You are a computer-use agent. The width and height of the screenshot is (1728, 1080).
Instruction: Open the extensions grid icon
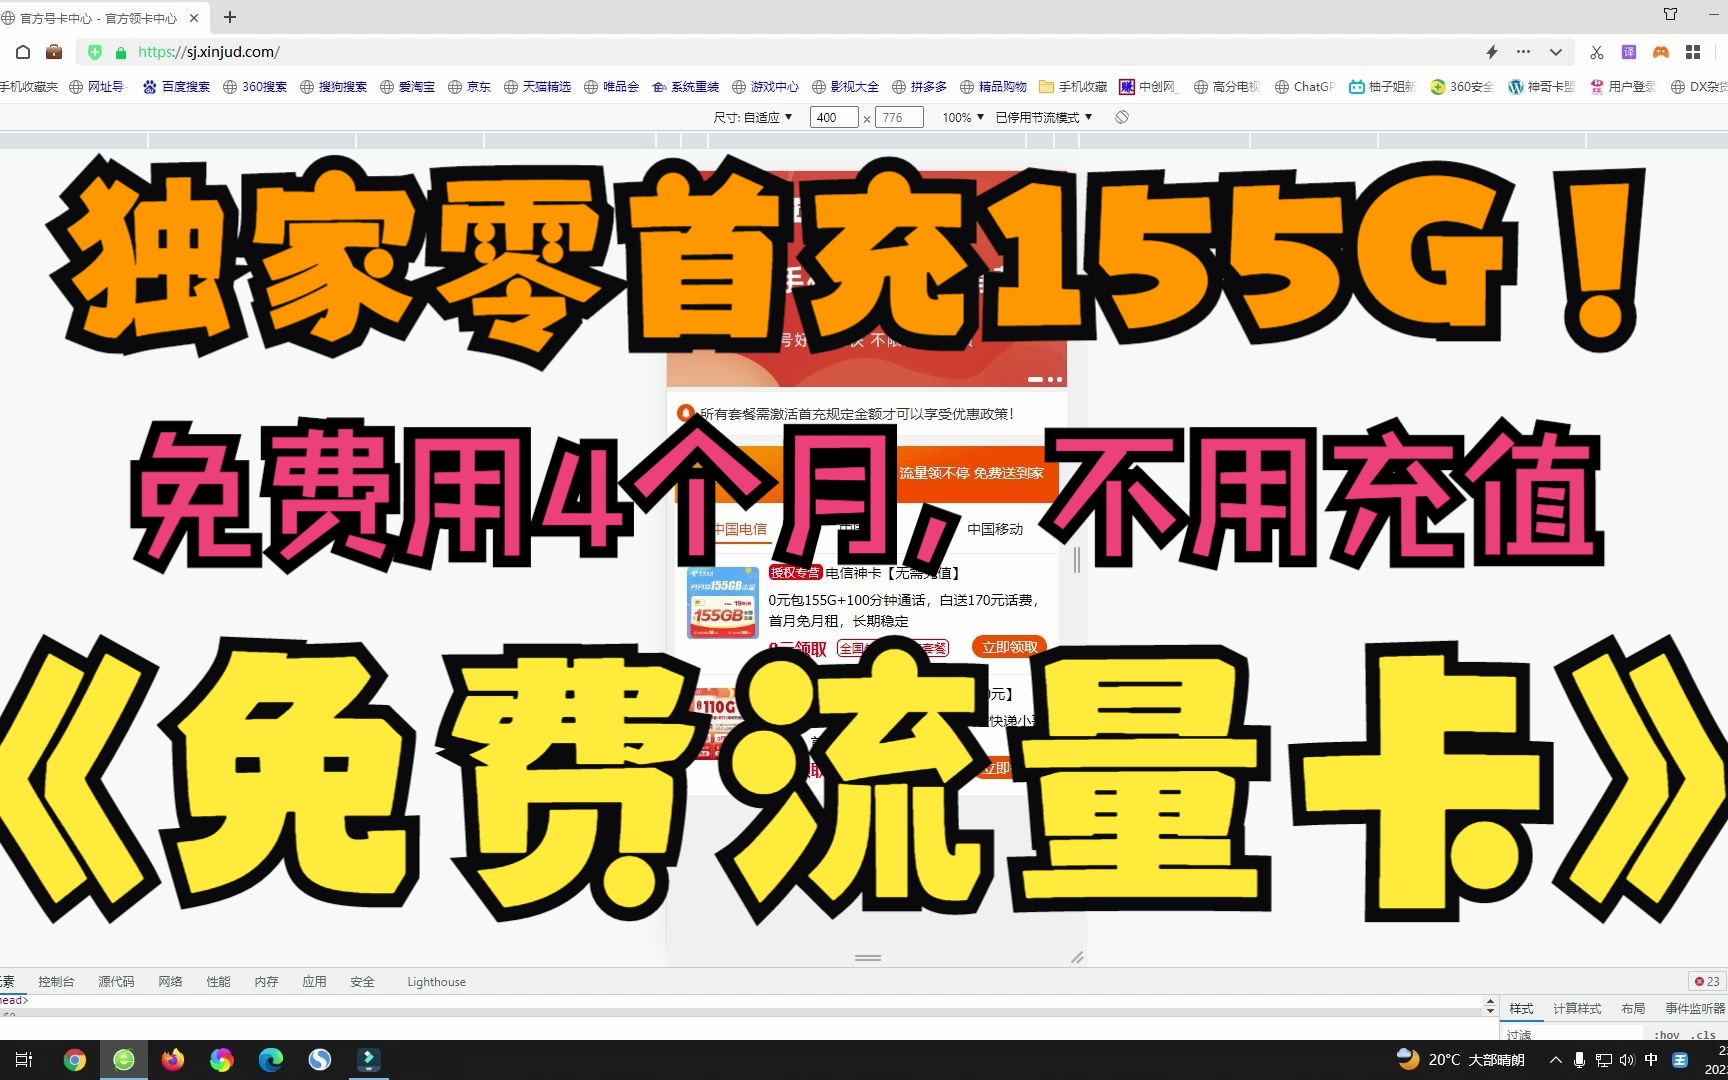pyautogui.click(x=1693, y=52)
